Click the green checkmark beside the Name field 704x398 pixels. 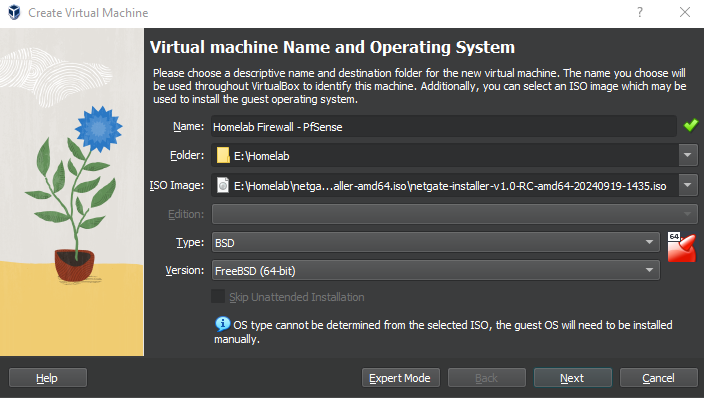(691, 125)
